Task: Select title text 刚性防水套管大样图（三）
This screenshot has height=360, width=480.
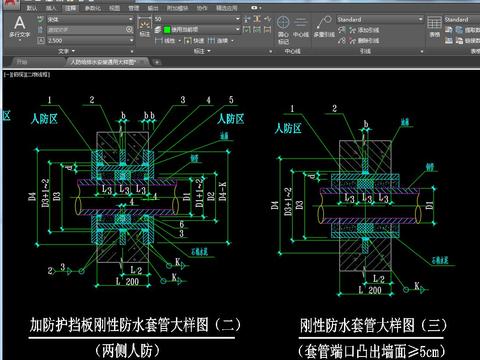Action: coord(373,325)
